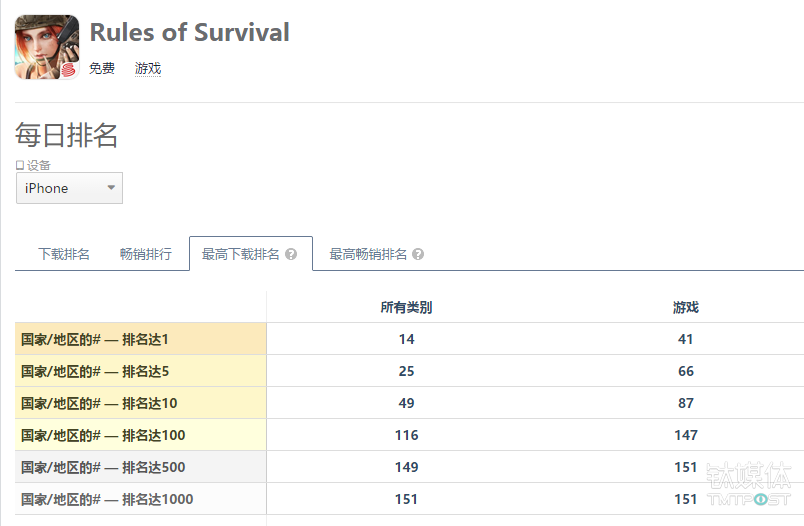The image size is (804, 526).
Task: Click the 每日排名 heading
Action: (66, 135)
